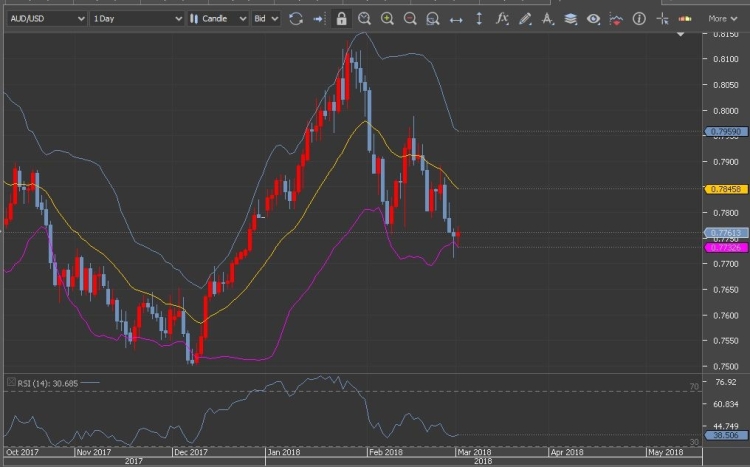This screenshot has height=467, width=750.
Task: Click the horizontal autoscale arrows icon
Action: coord(456,18)
